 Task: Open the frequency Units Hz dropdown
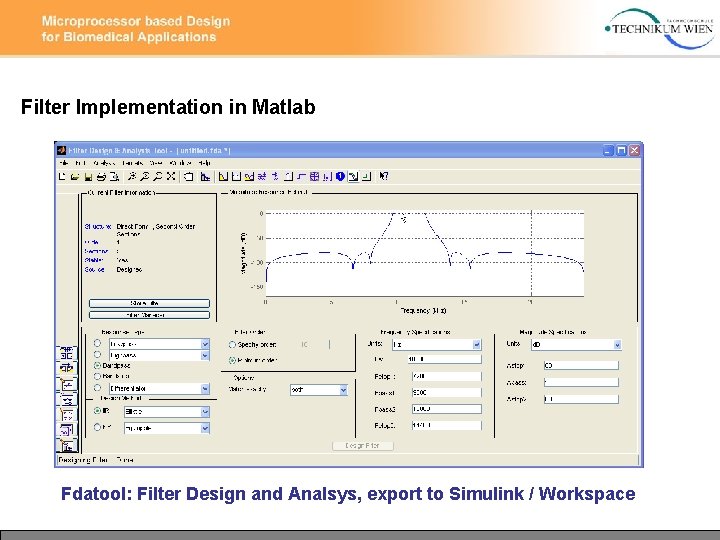coord(476,344)
